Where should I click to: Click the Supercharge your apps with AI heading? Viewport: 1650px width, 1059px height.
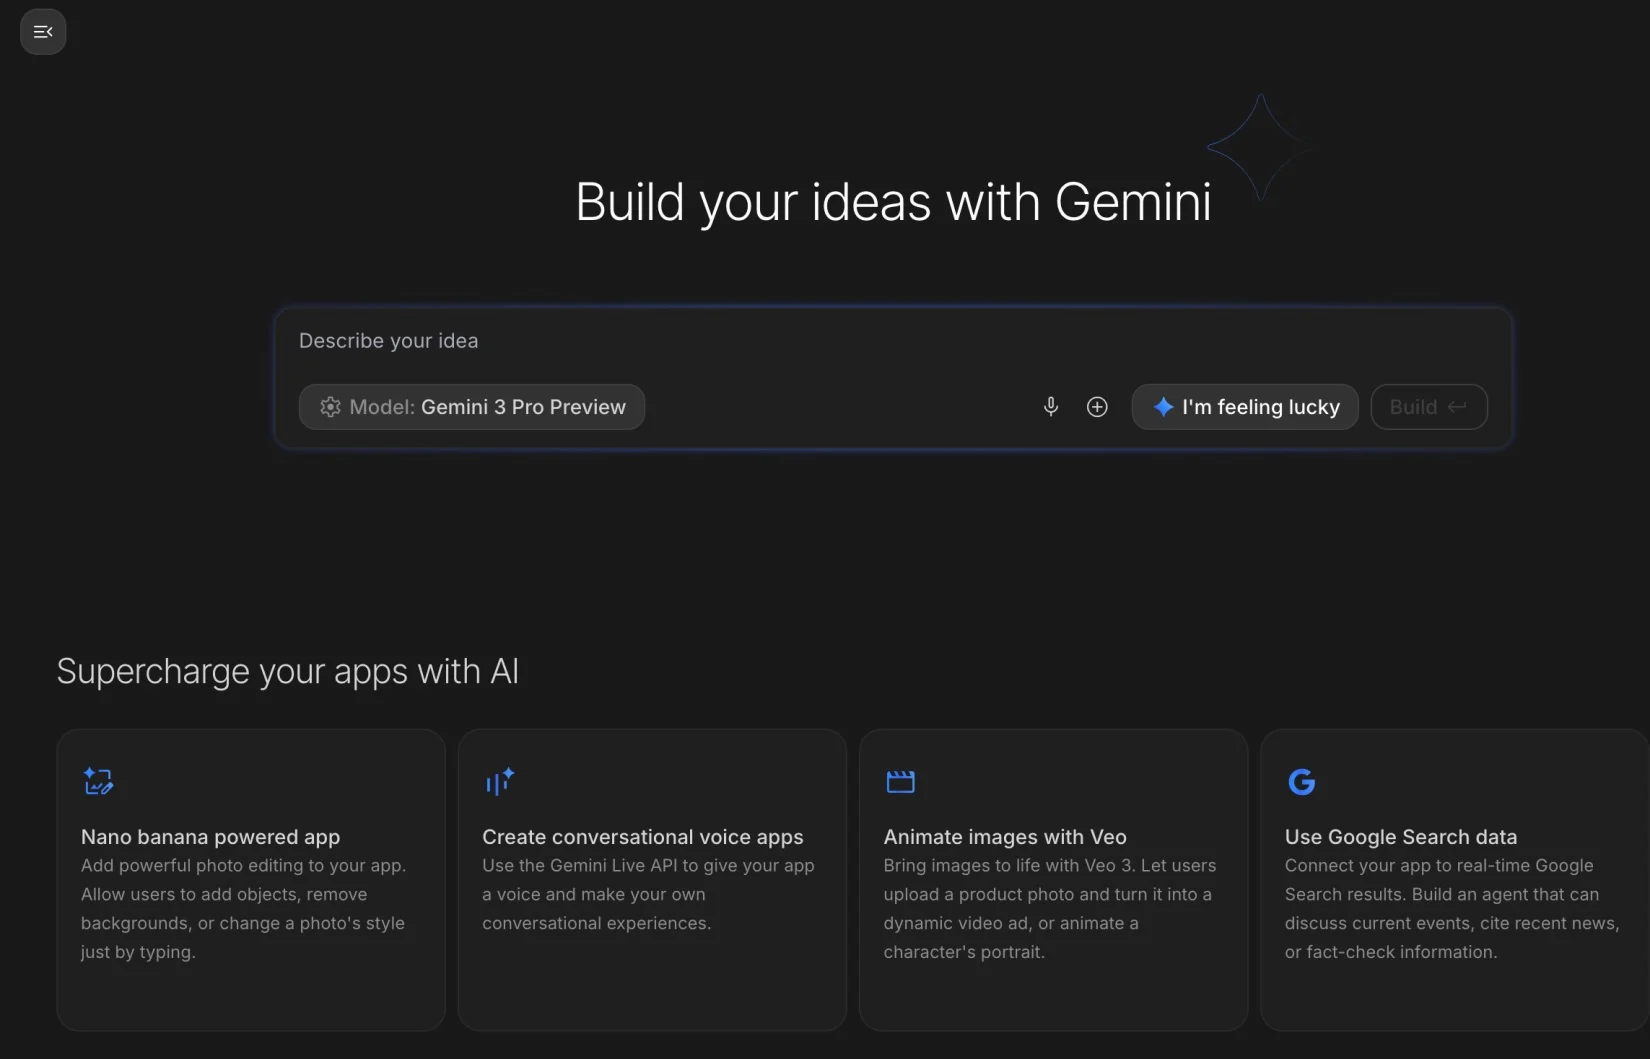pos(288,671)
